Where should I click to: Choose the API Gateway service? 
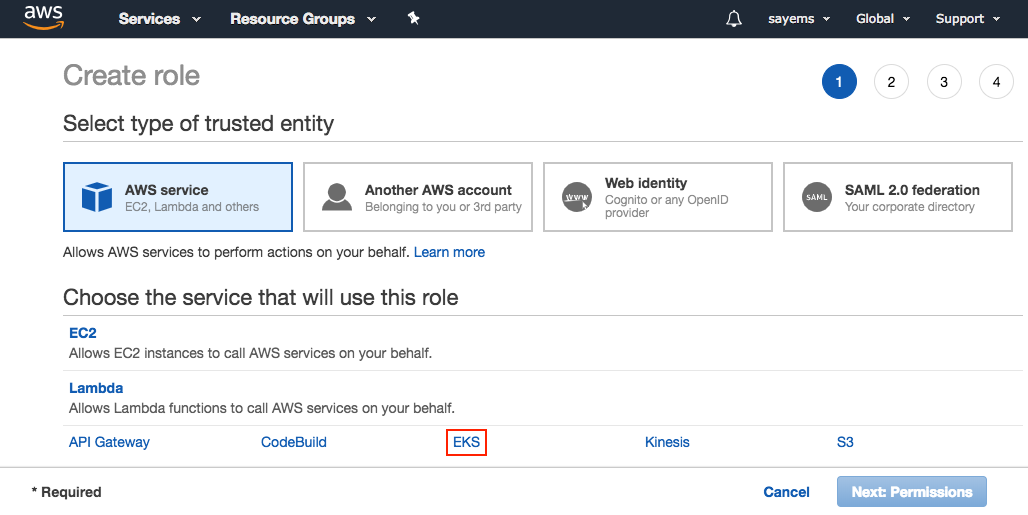coord(109,442)
